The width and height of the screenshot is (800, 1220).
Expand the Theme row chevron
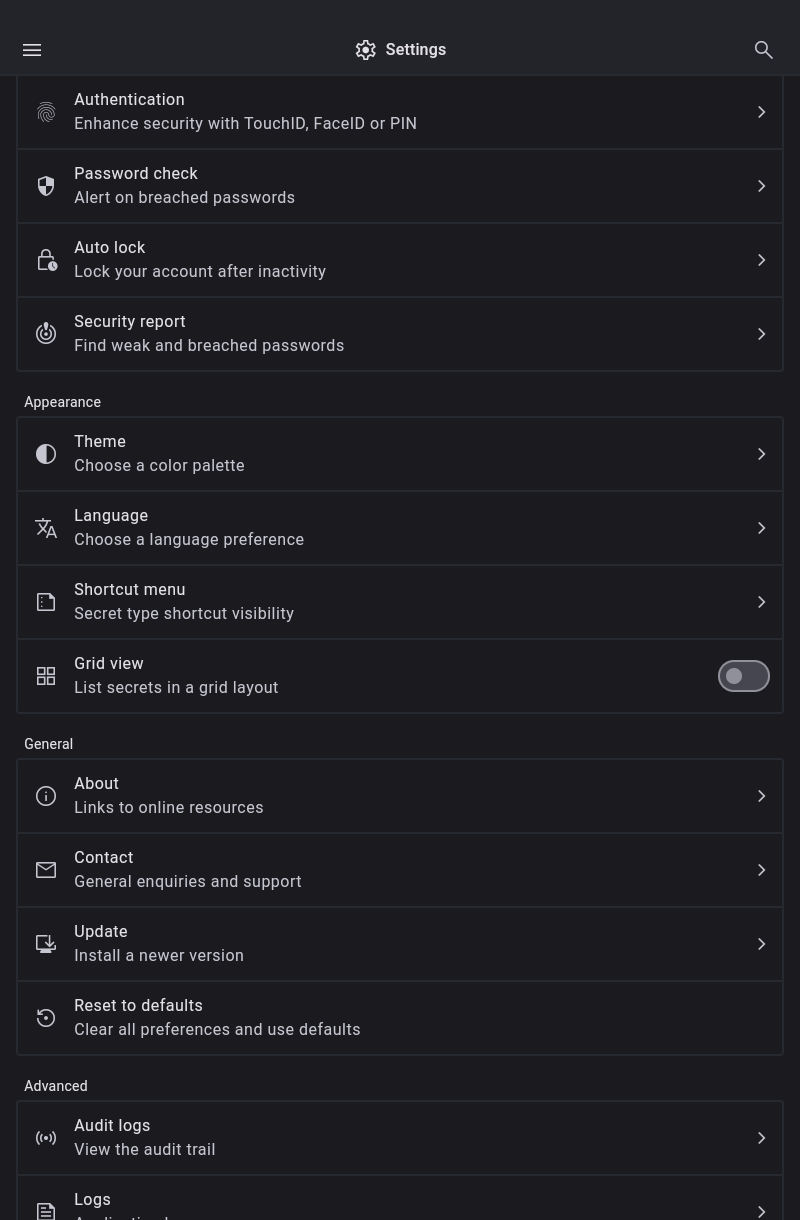(x=761, y=454)
